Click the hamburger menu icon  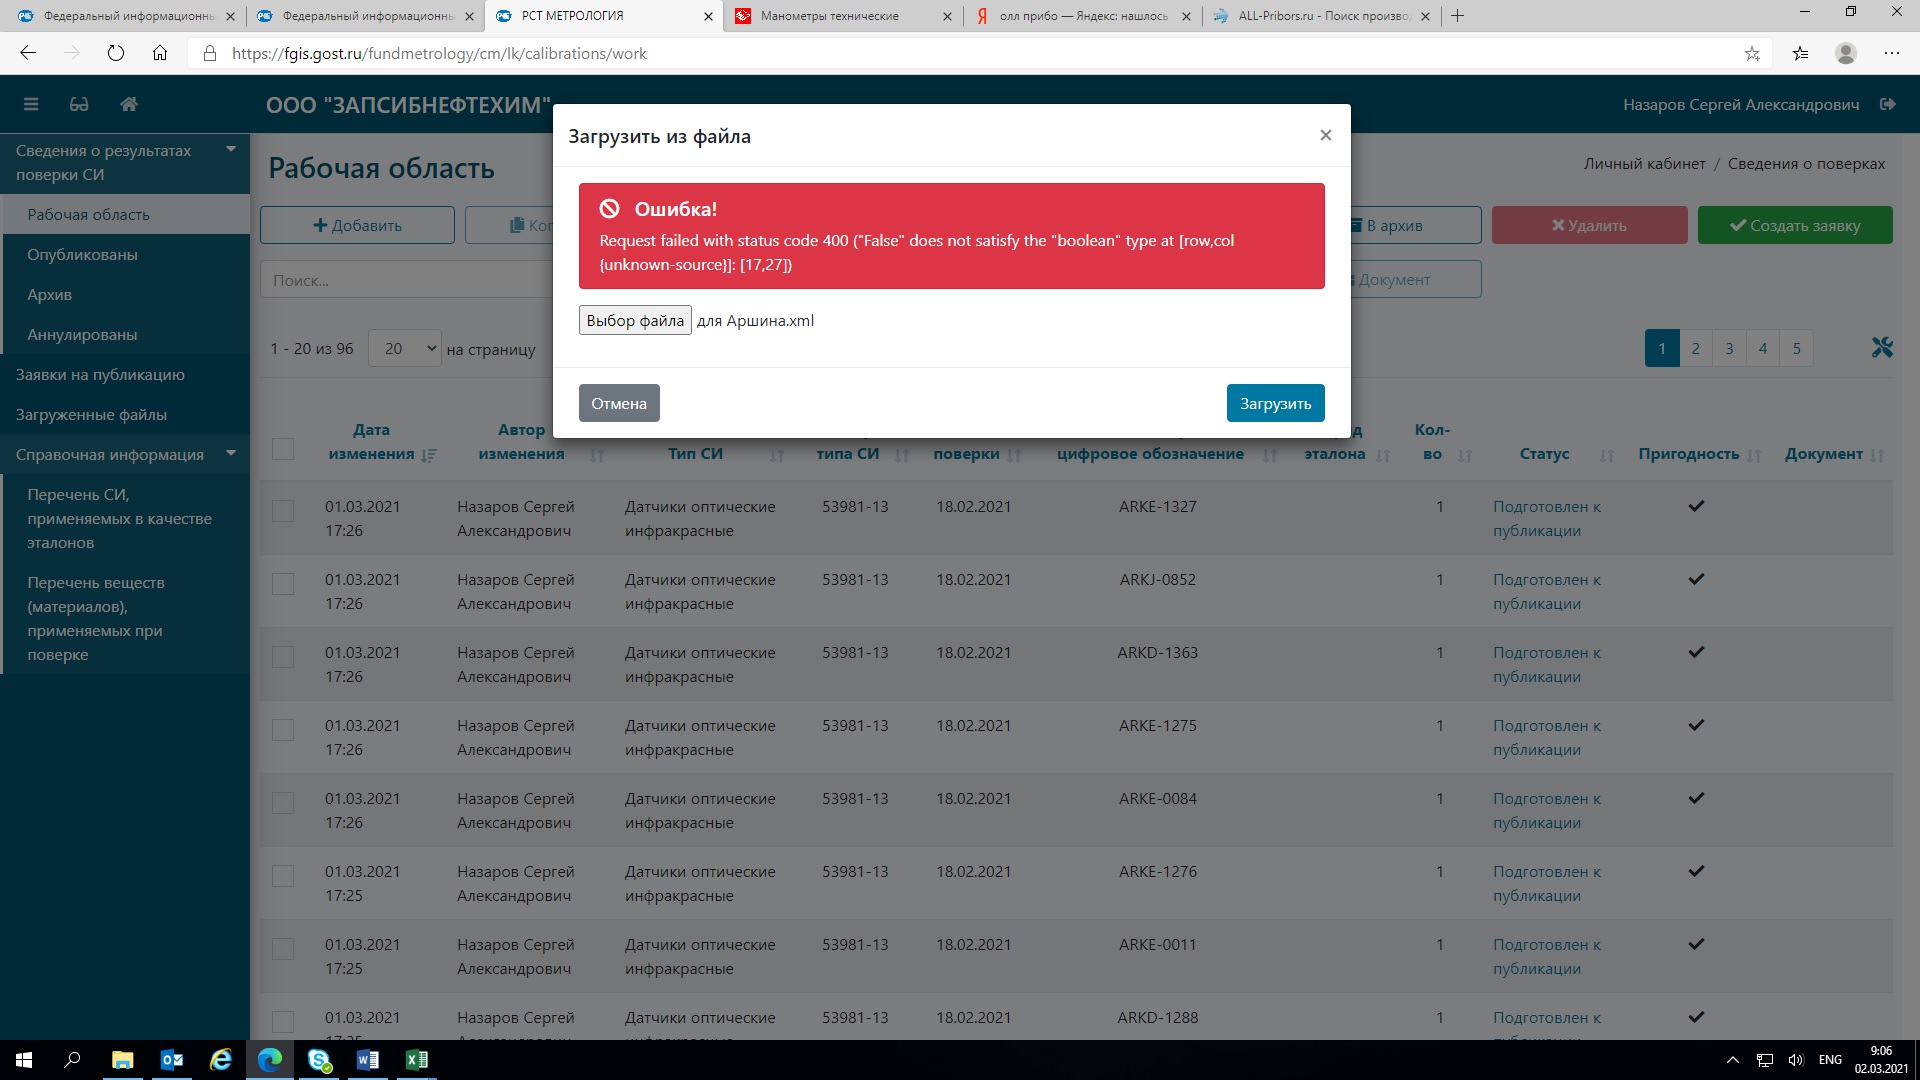31,104
